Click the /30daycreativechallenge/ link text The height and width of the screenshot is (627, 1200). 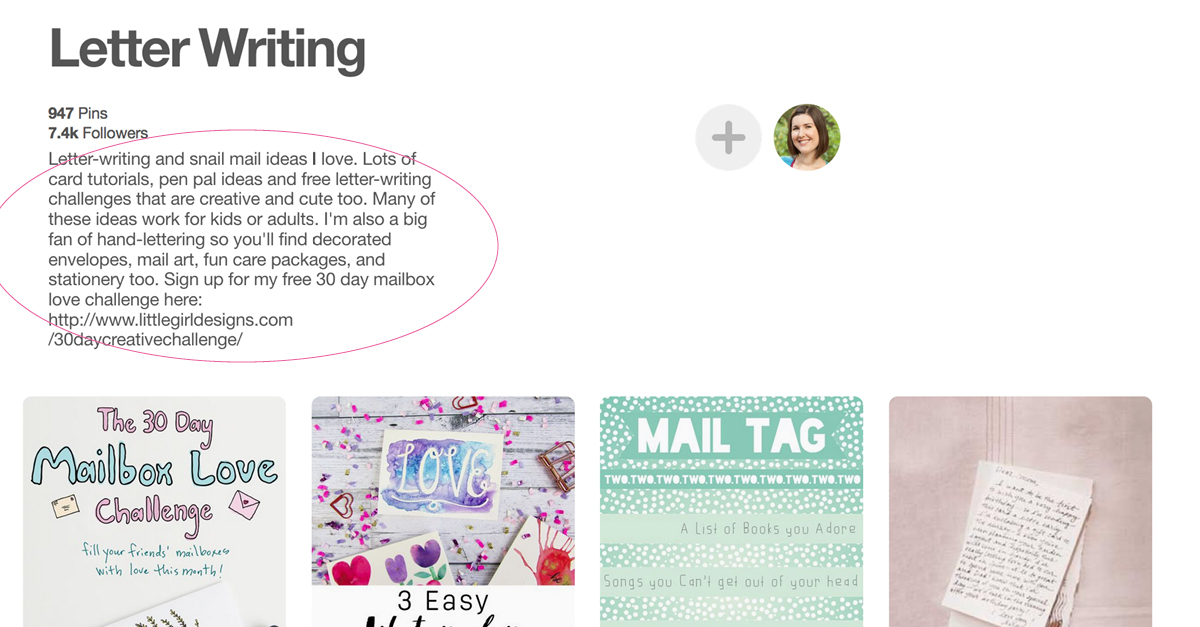146,340
